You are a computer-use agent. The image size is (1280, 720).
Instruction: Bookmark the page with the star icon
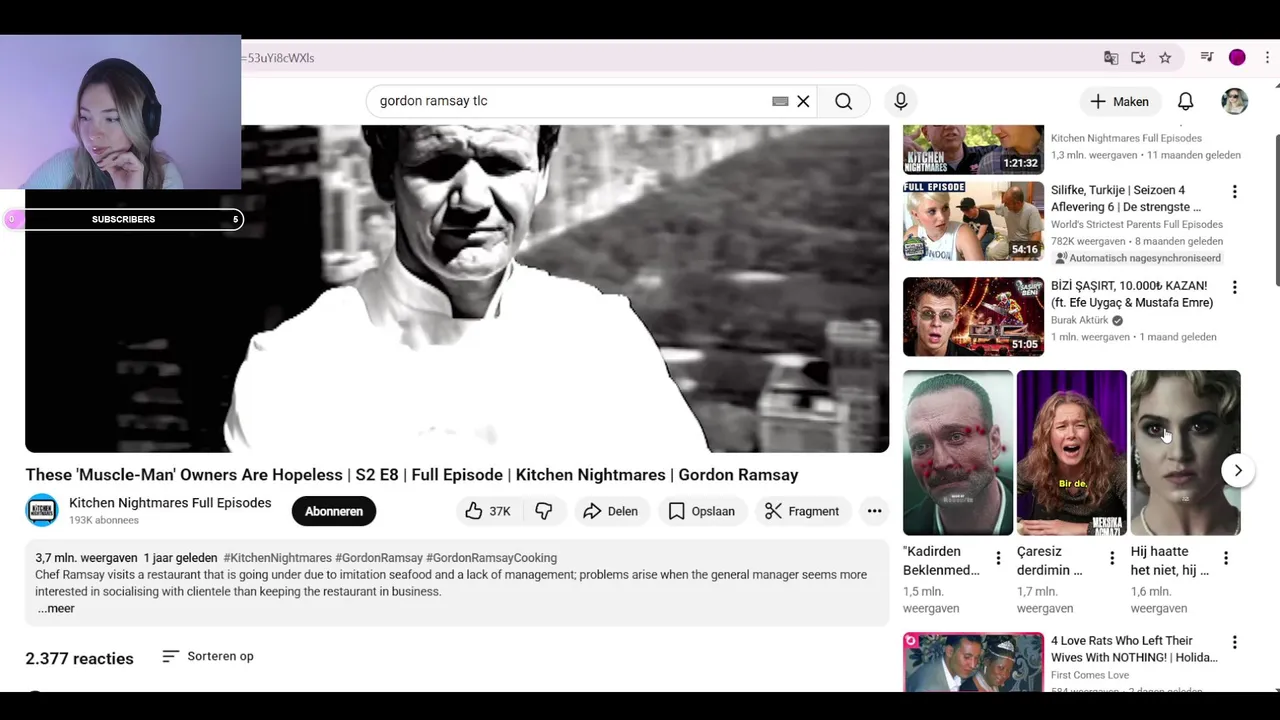click(1165, 58)
